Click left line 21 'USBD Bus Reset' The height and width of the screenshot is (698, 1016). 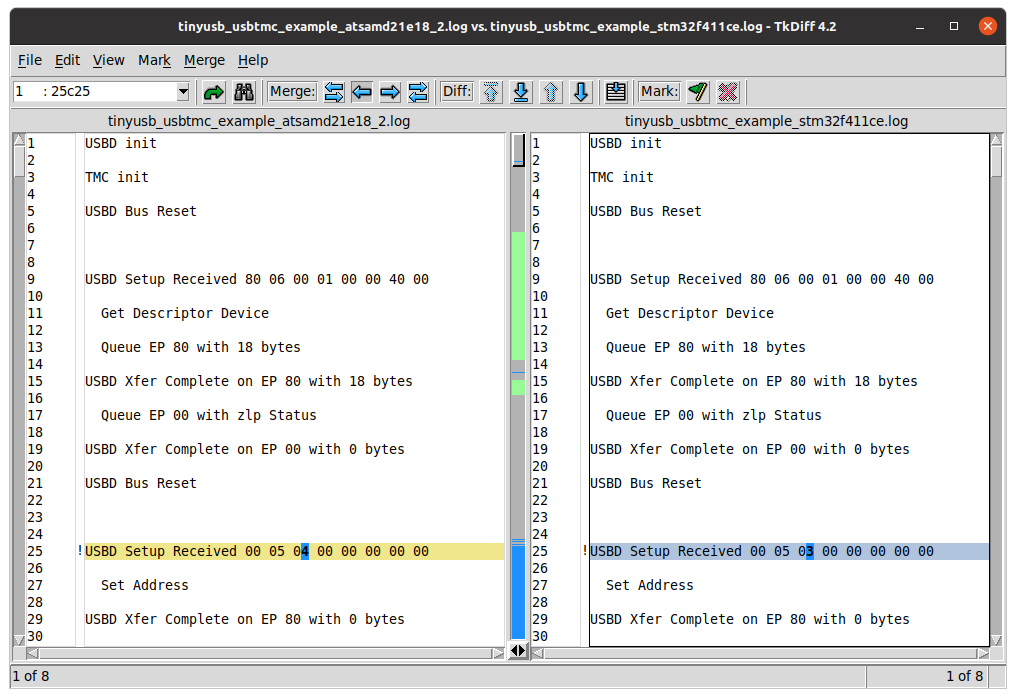tap(141, 483)
